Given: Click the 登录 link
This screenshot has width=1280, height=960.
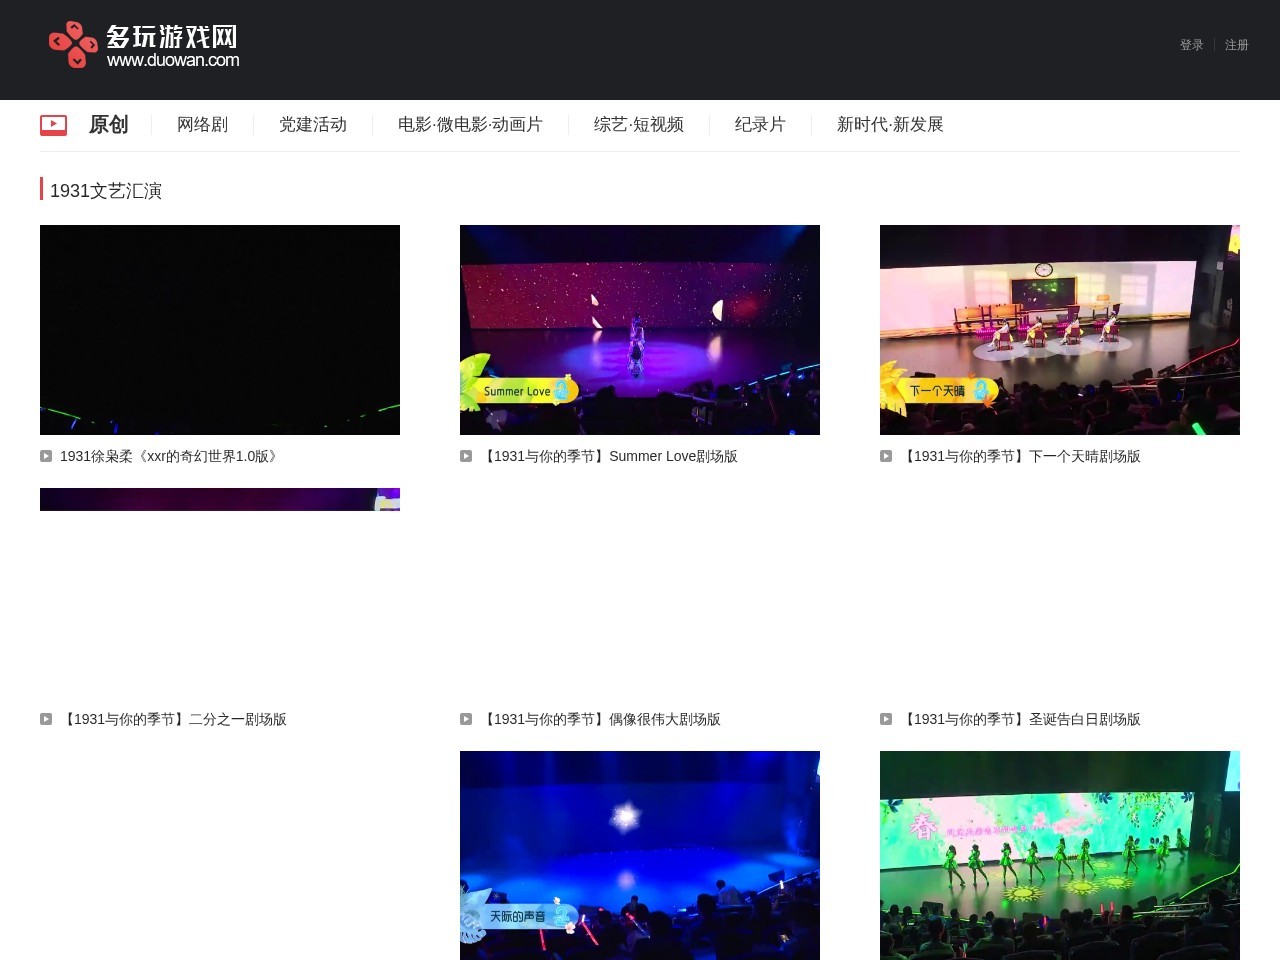Looking at the screenshot, I should 1190,44.
